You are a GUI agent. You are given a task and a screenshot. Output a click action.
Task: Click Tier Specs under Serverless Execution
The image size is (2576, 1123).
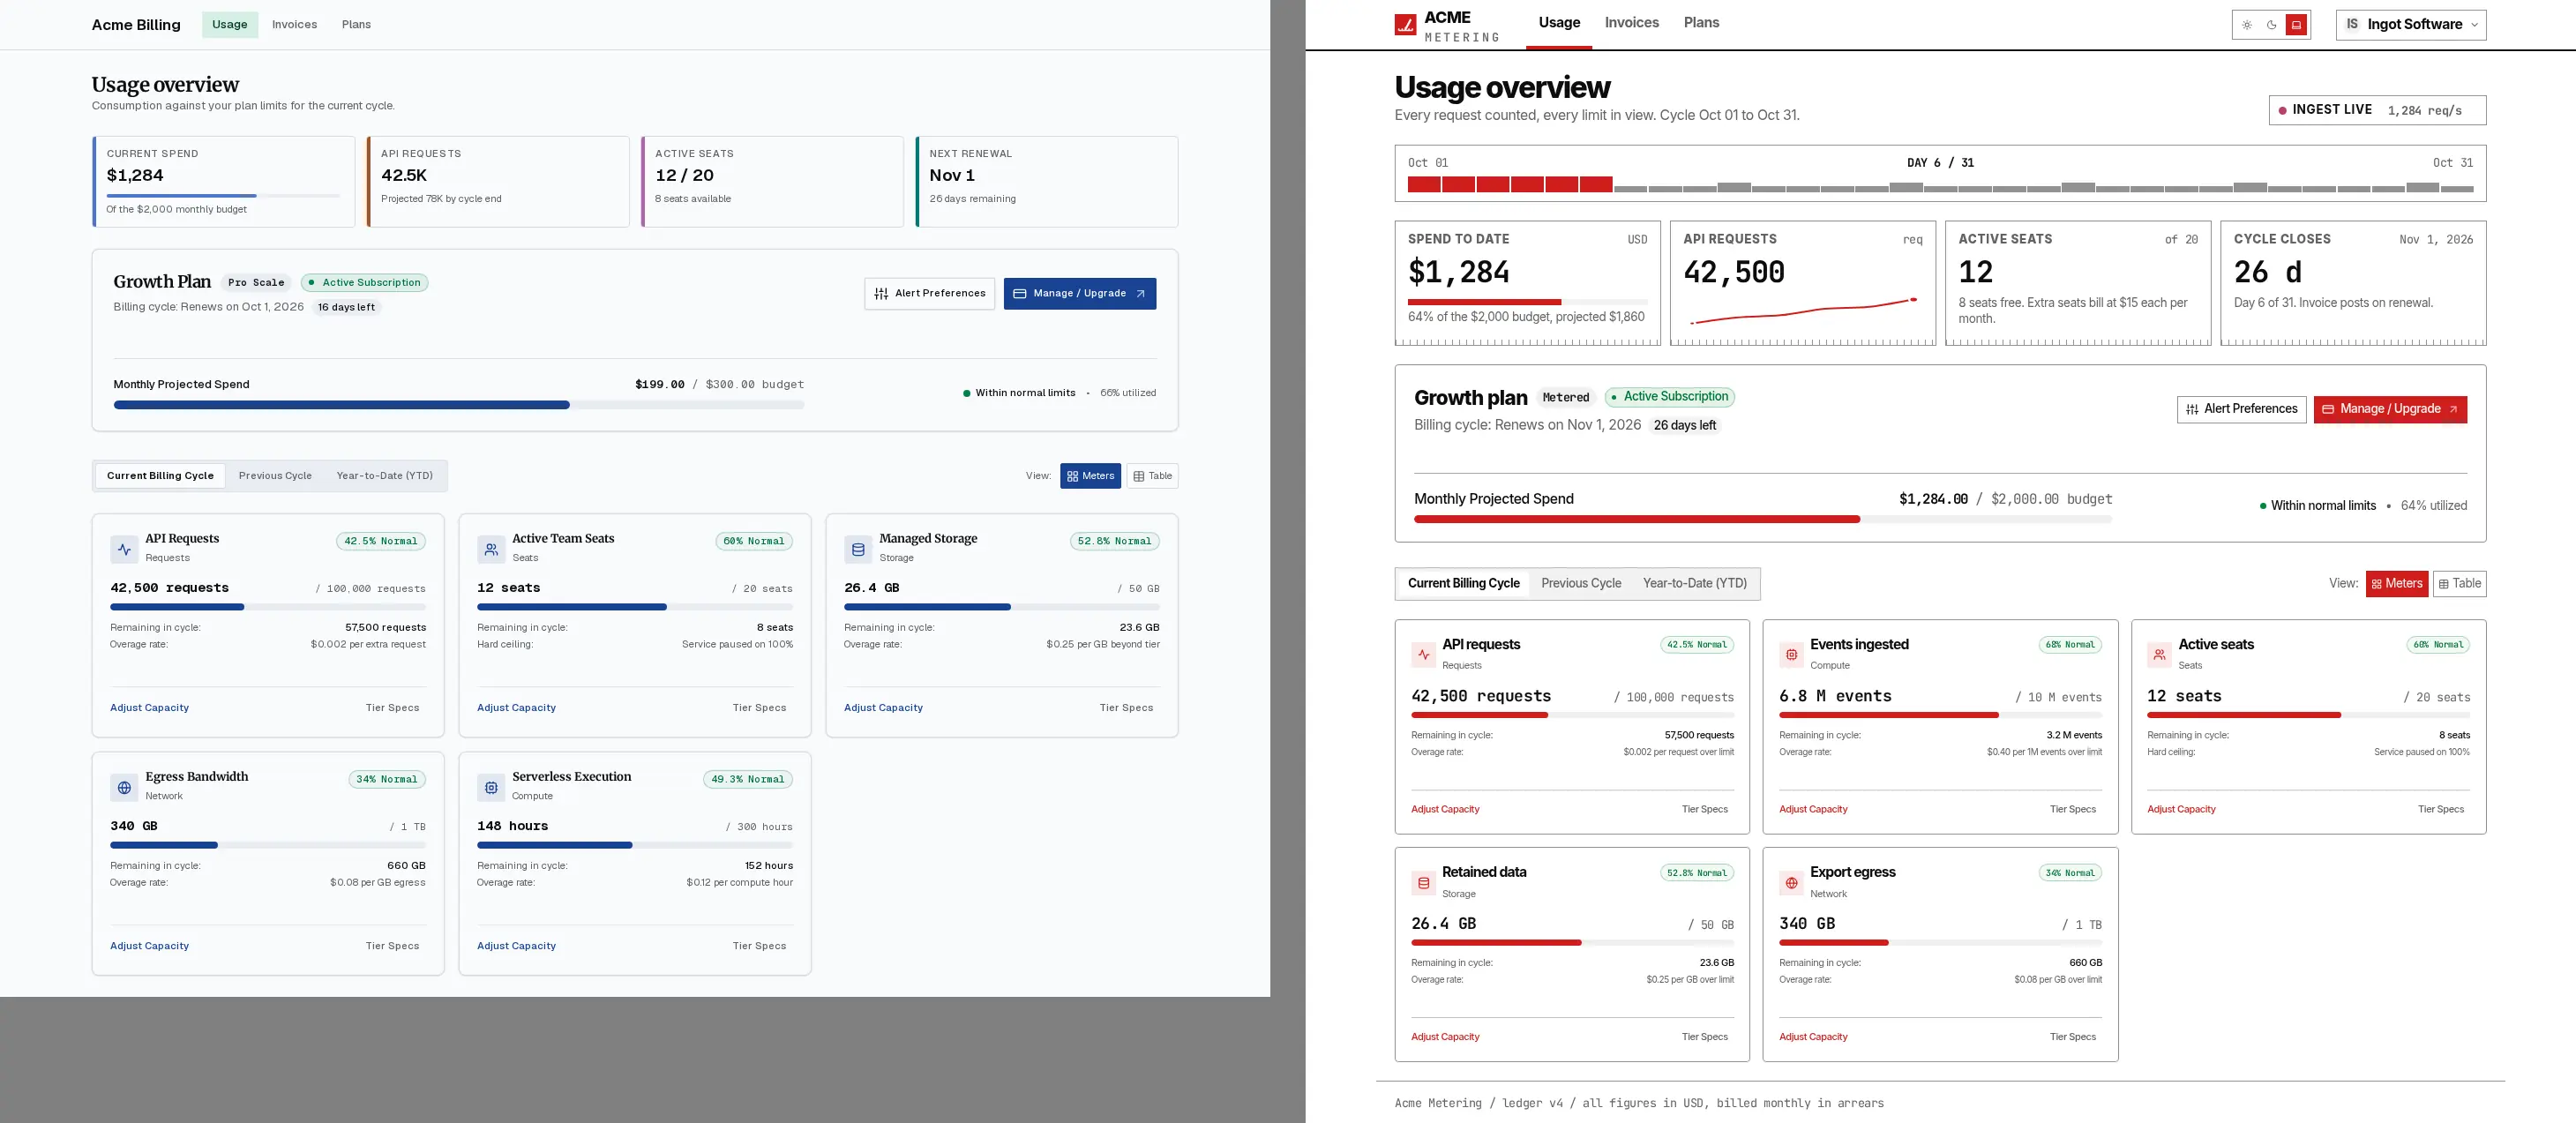(x=759, y=946)
